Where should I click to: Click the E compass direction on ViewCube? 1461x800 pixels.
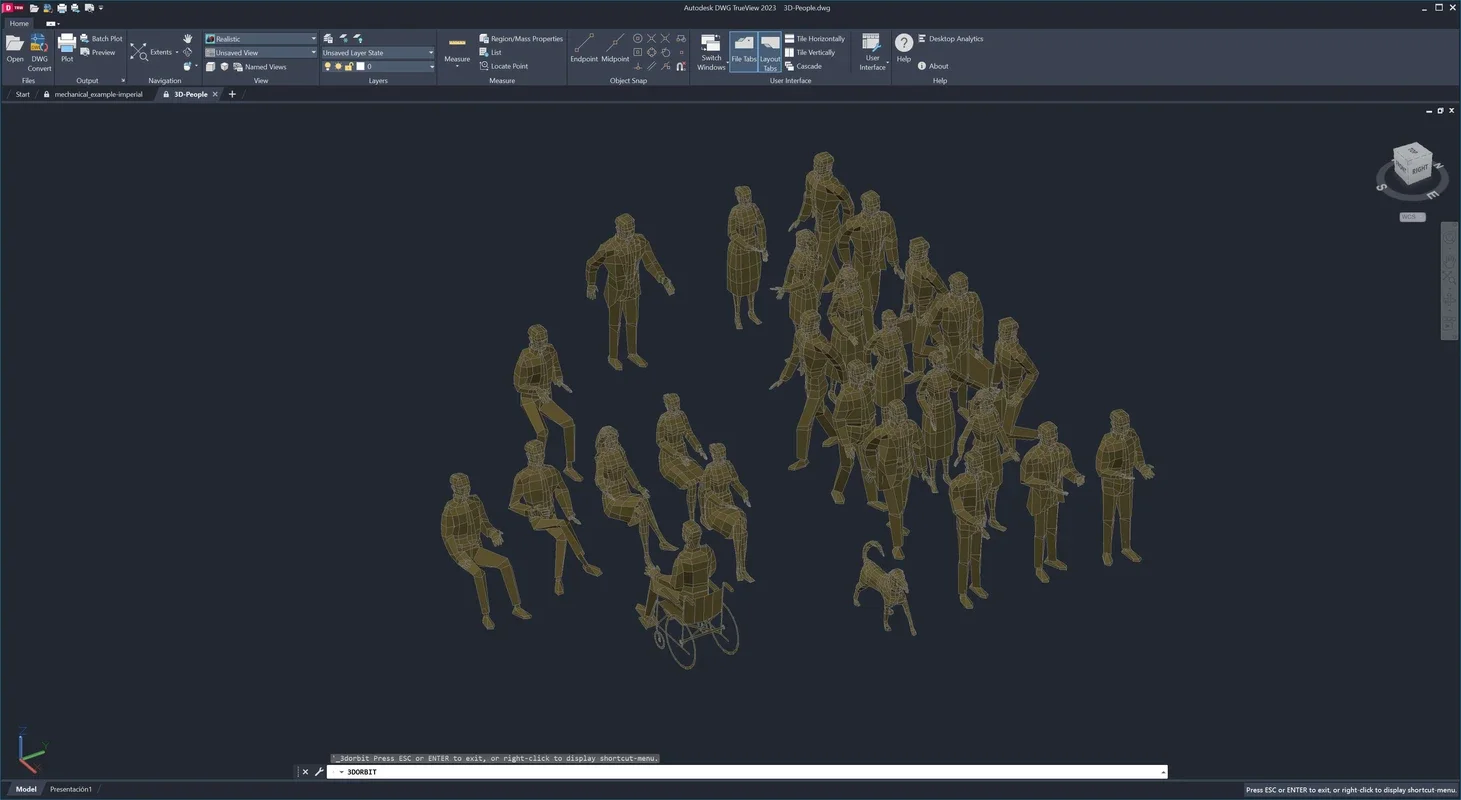(x=1432, y=193)
